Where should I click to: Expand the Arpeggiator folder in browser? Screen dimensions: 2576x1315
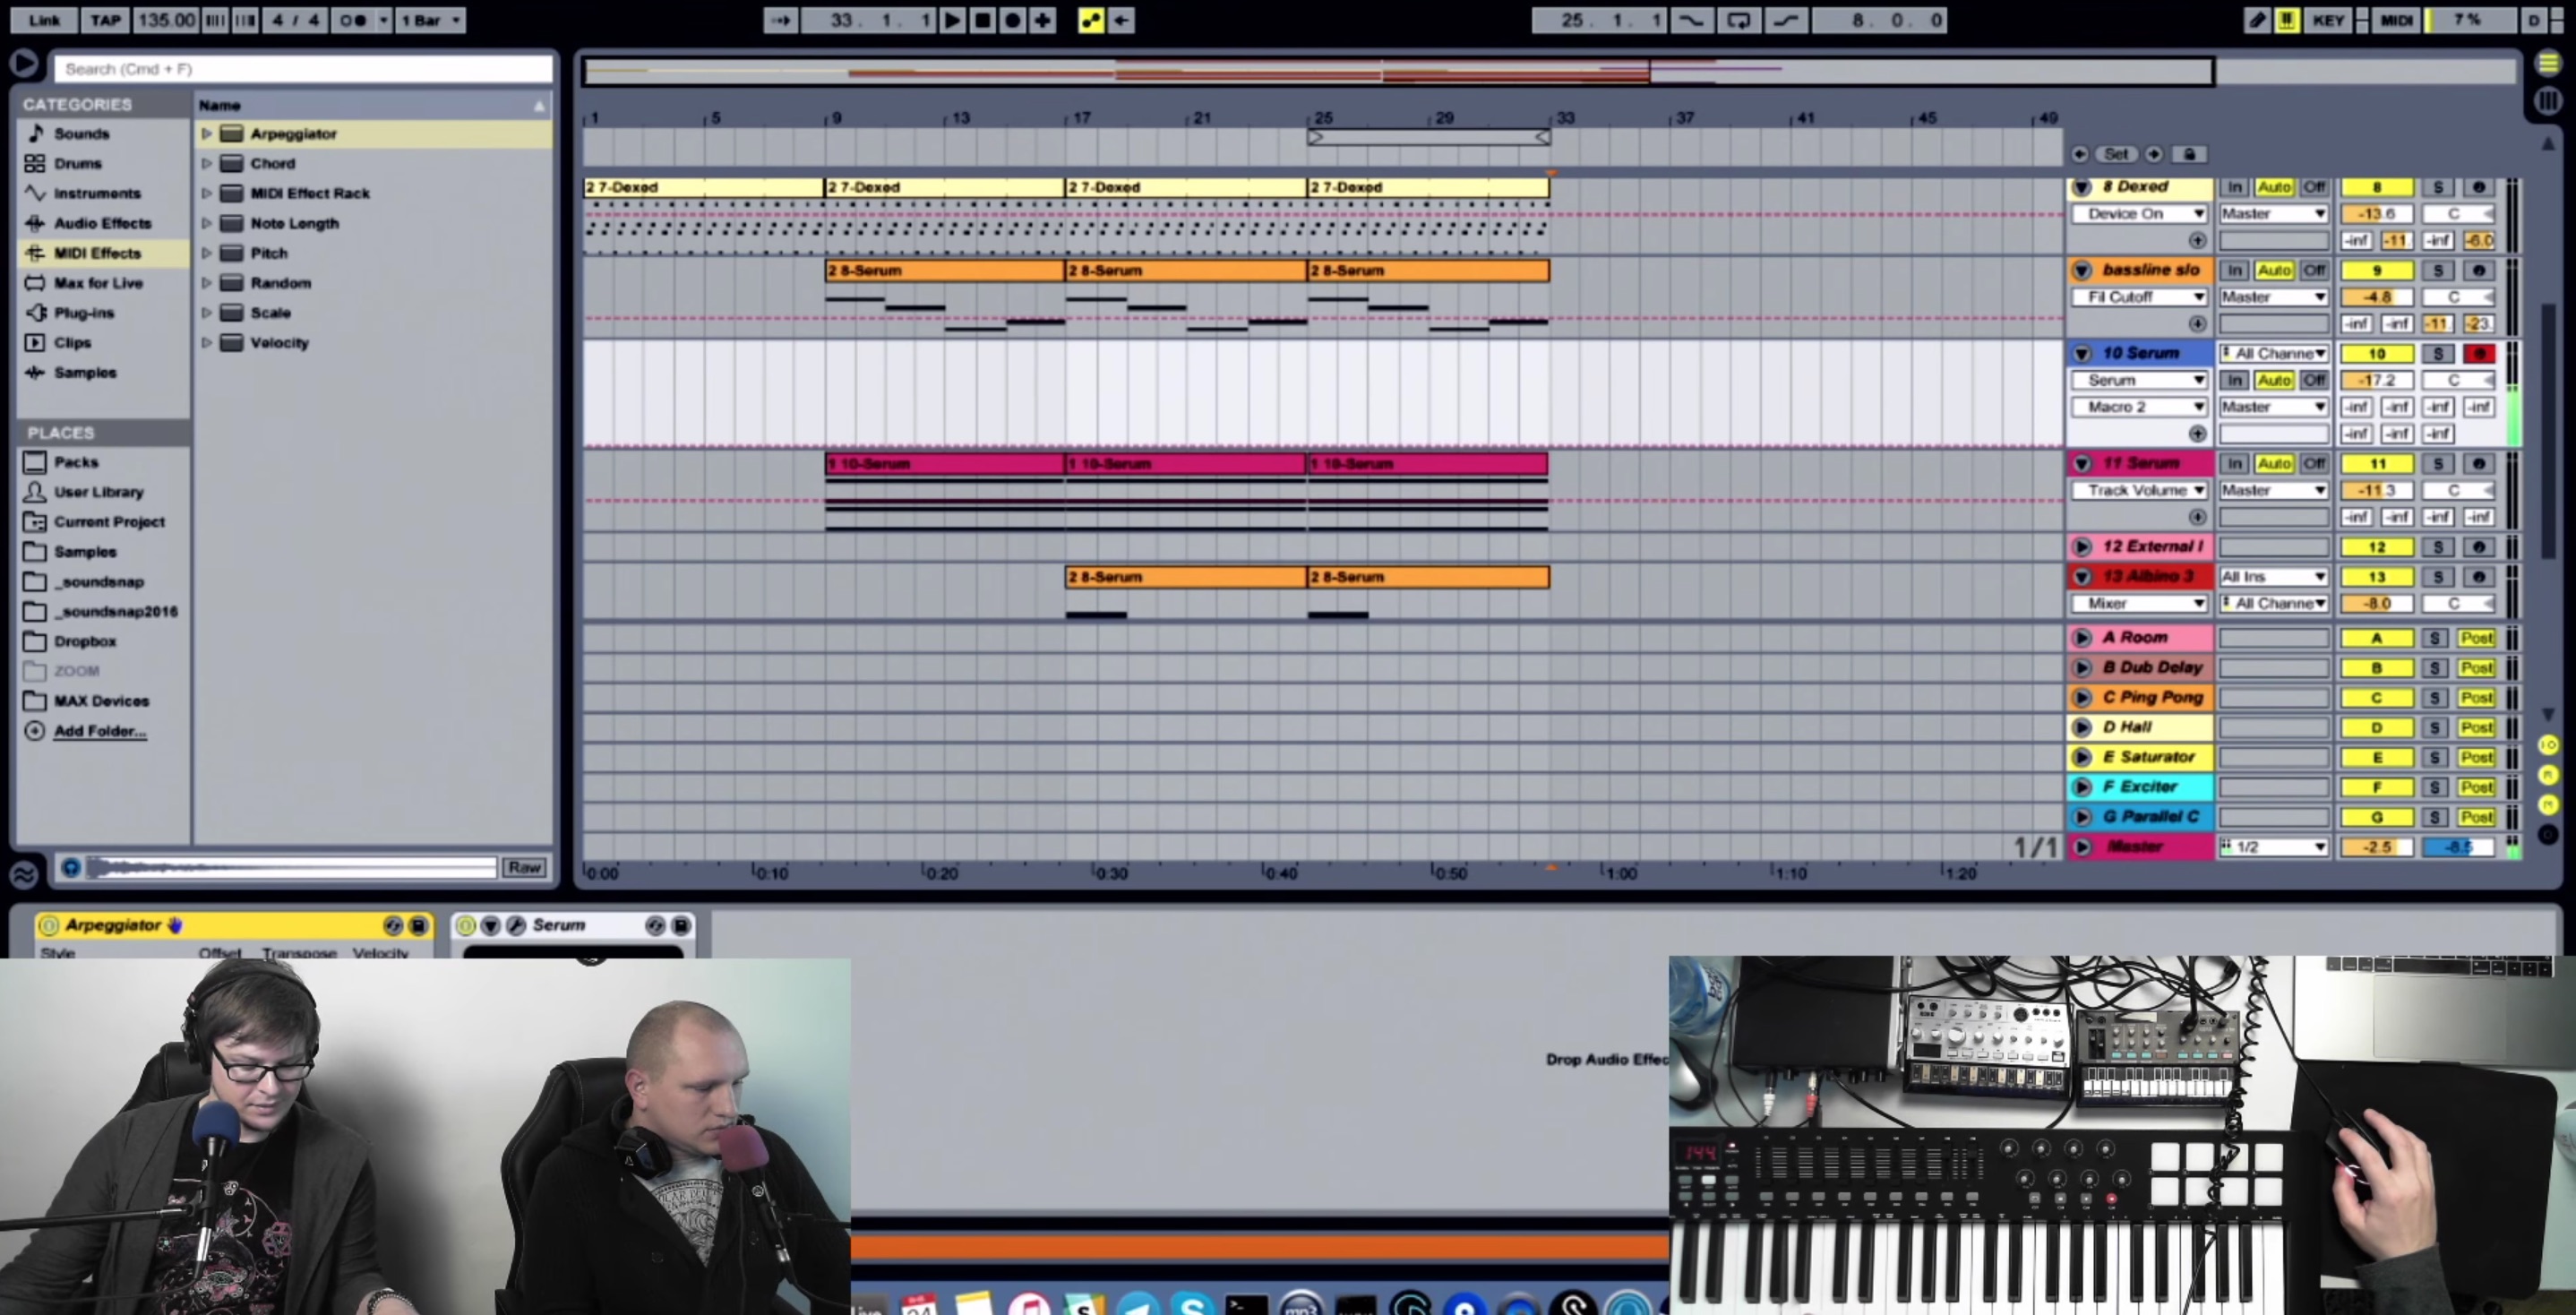pos(206,133)
